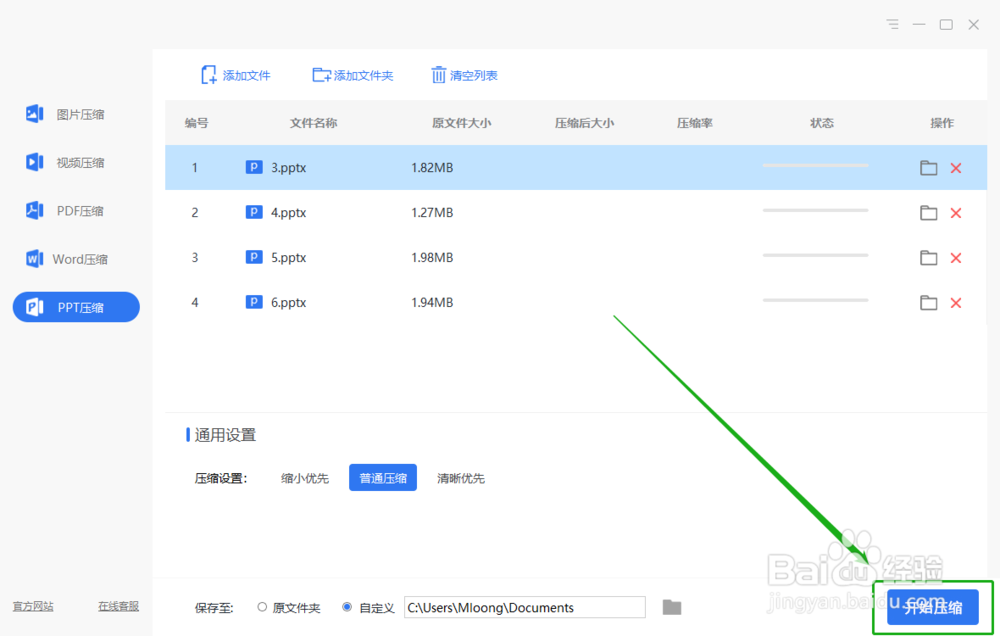Screen dimensions: 1000x636
Task: Click progress bar in 3.pptx row
Action: (x=815, y=165)
